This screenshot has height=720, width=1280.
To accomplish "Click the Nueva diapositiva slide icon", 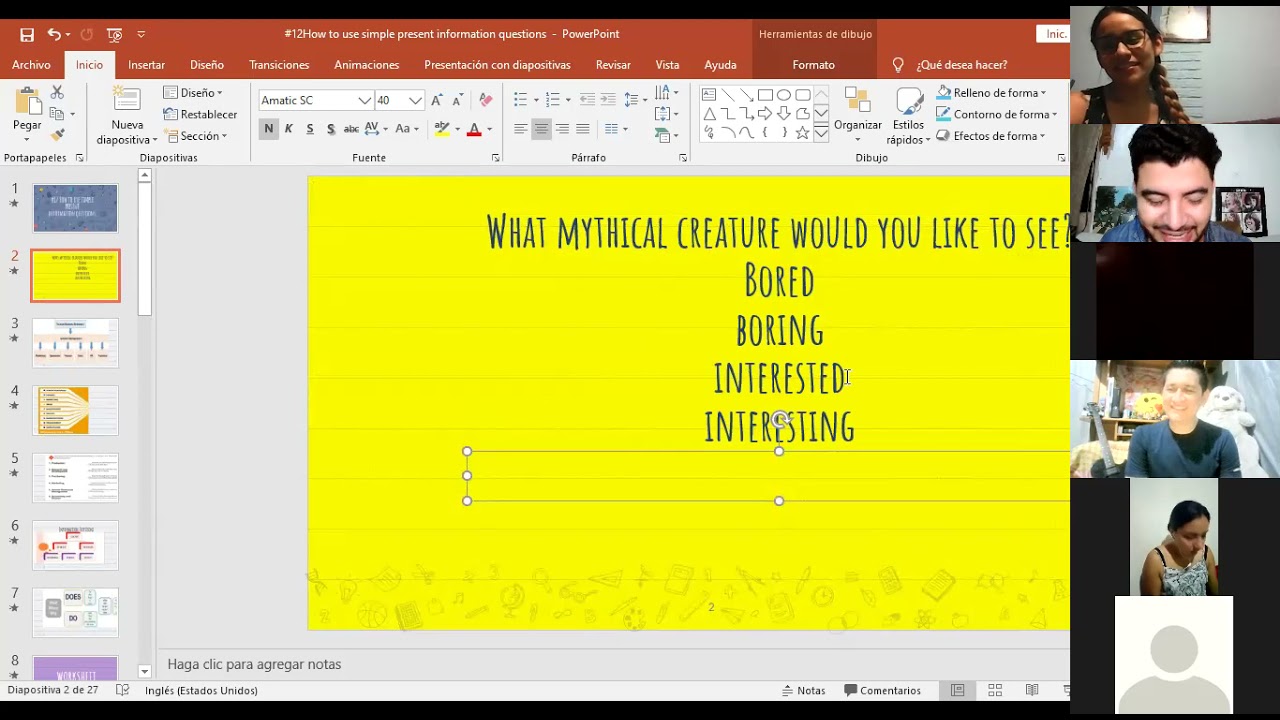I will pos(126,100).
